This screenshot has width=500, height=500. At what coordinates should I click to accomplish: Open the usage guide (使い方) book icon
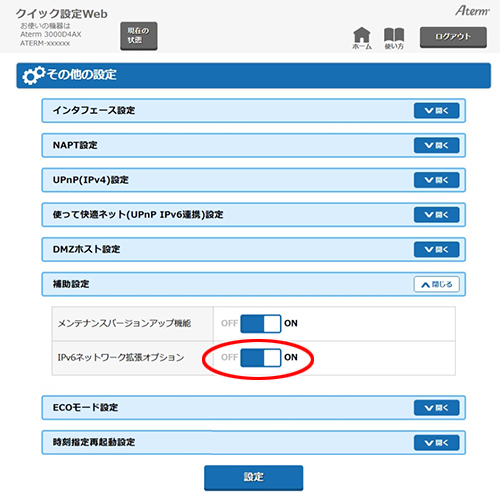(x=394, y=38)
